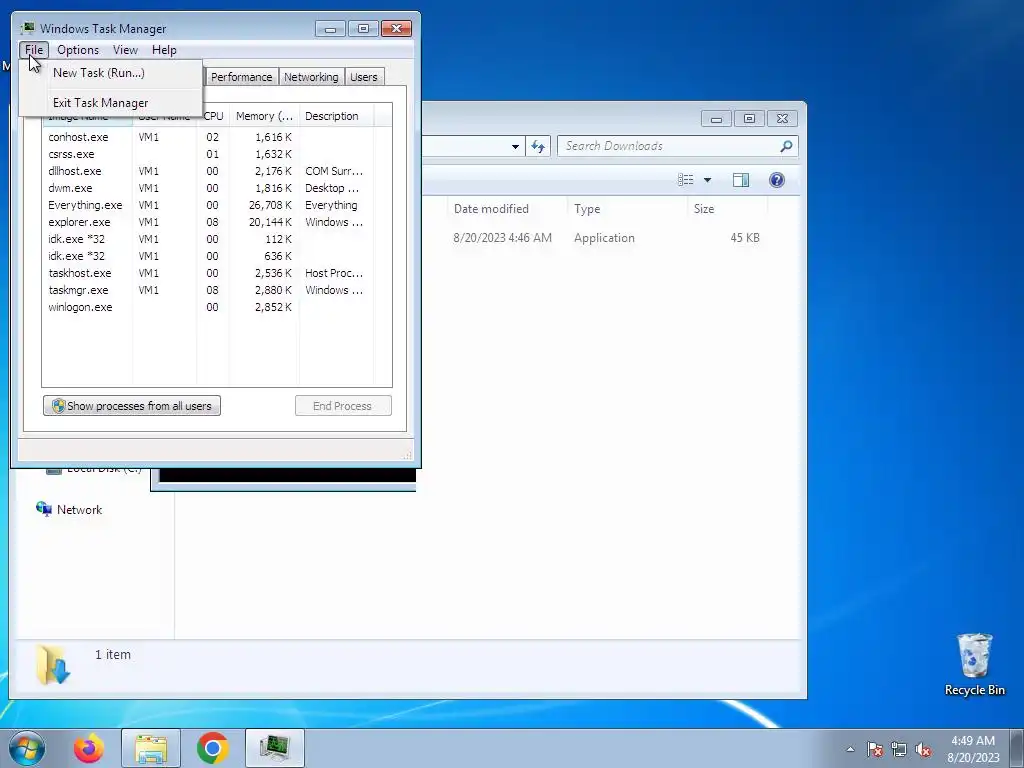Close the open File menu via File
This screenshot has height=768, width=1024.
[34, 50]
